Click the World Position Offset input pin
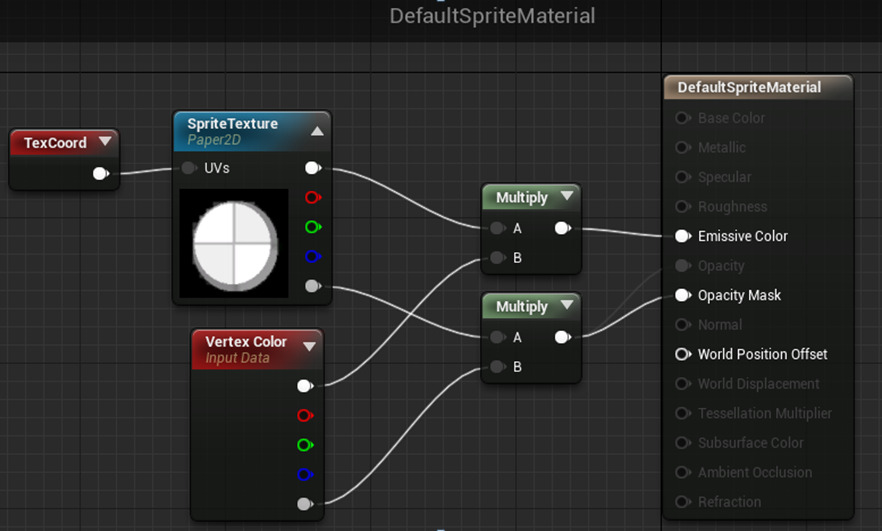Image resolution: width=882 pixels, height=531 pixels. coord(682,354)
